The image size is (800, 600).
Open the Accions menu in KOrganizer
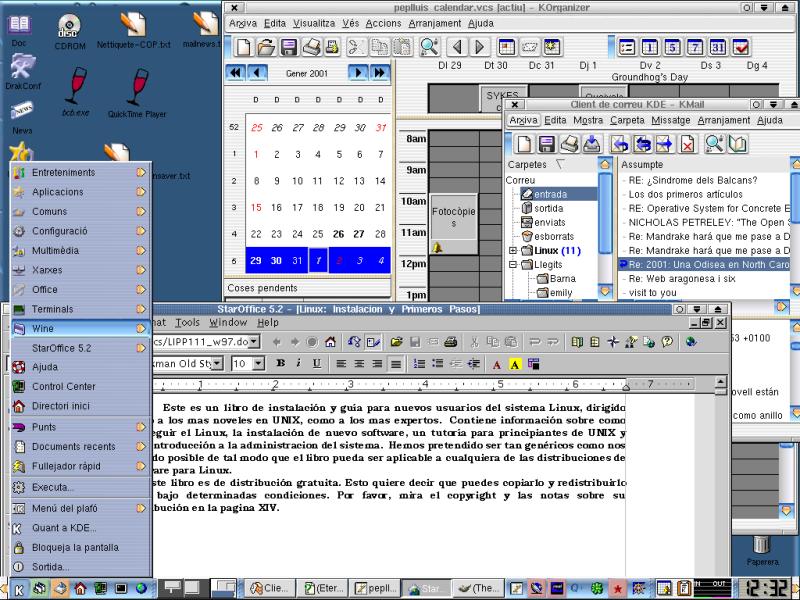click(383, 23)
